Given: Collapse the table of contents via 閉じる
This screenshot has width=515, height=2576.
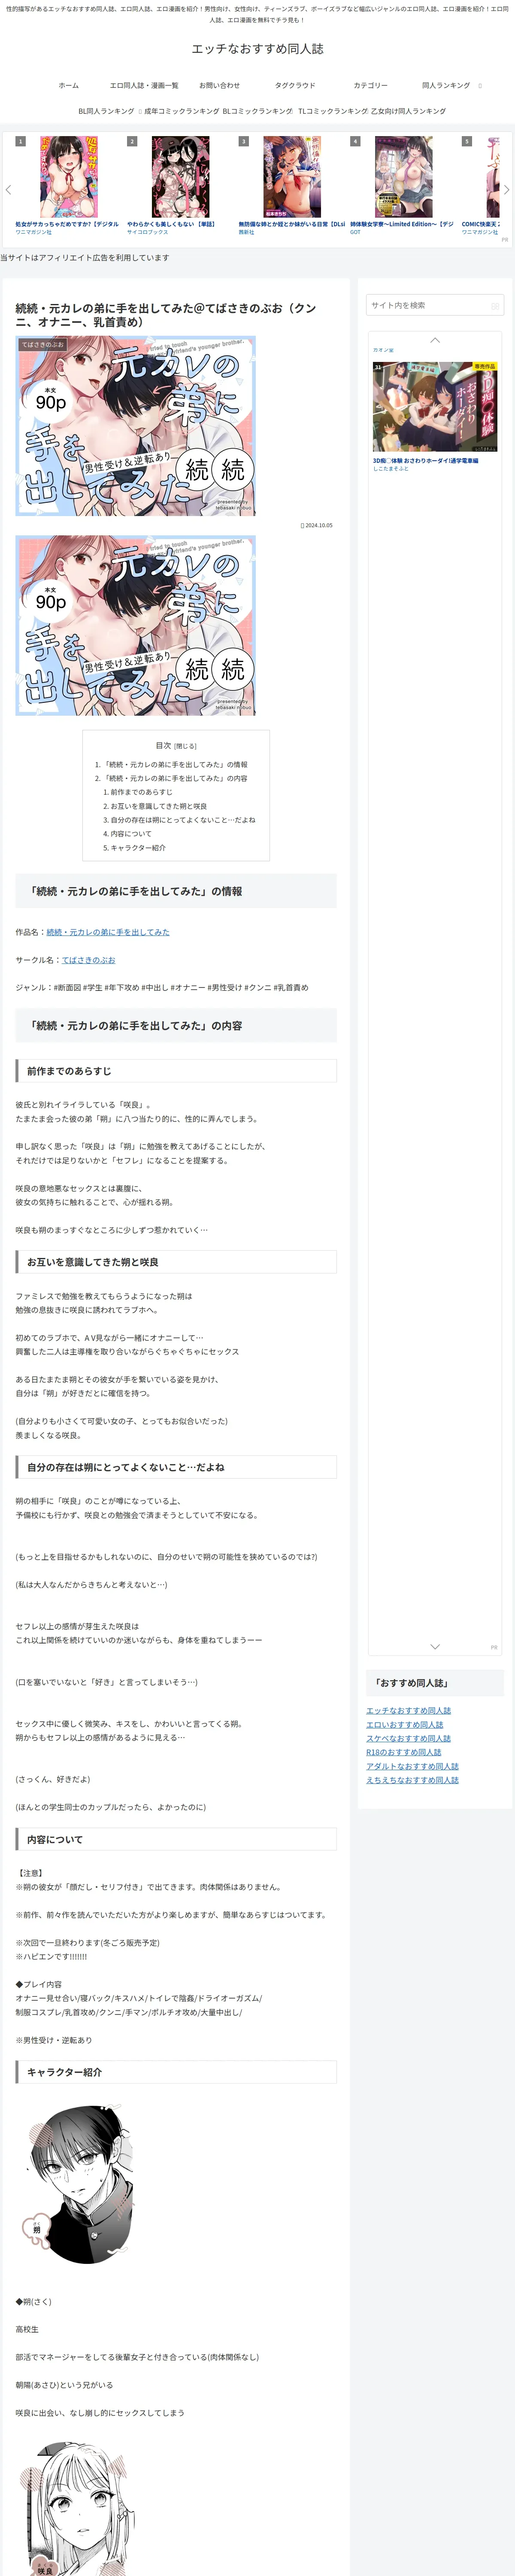Looking at the screenshot, I should click(186, 746).
